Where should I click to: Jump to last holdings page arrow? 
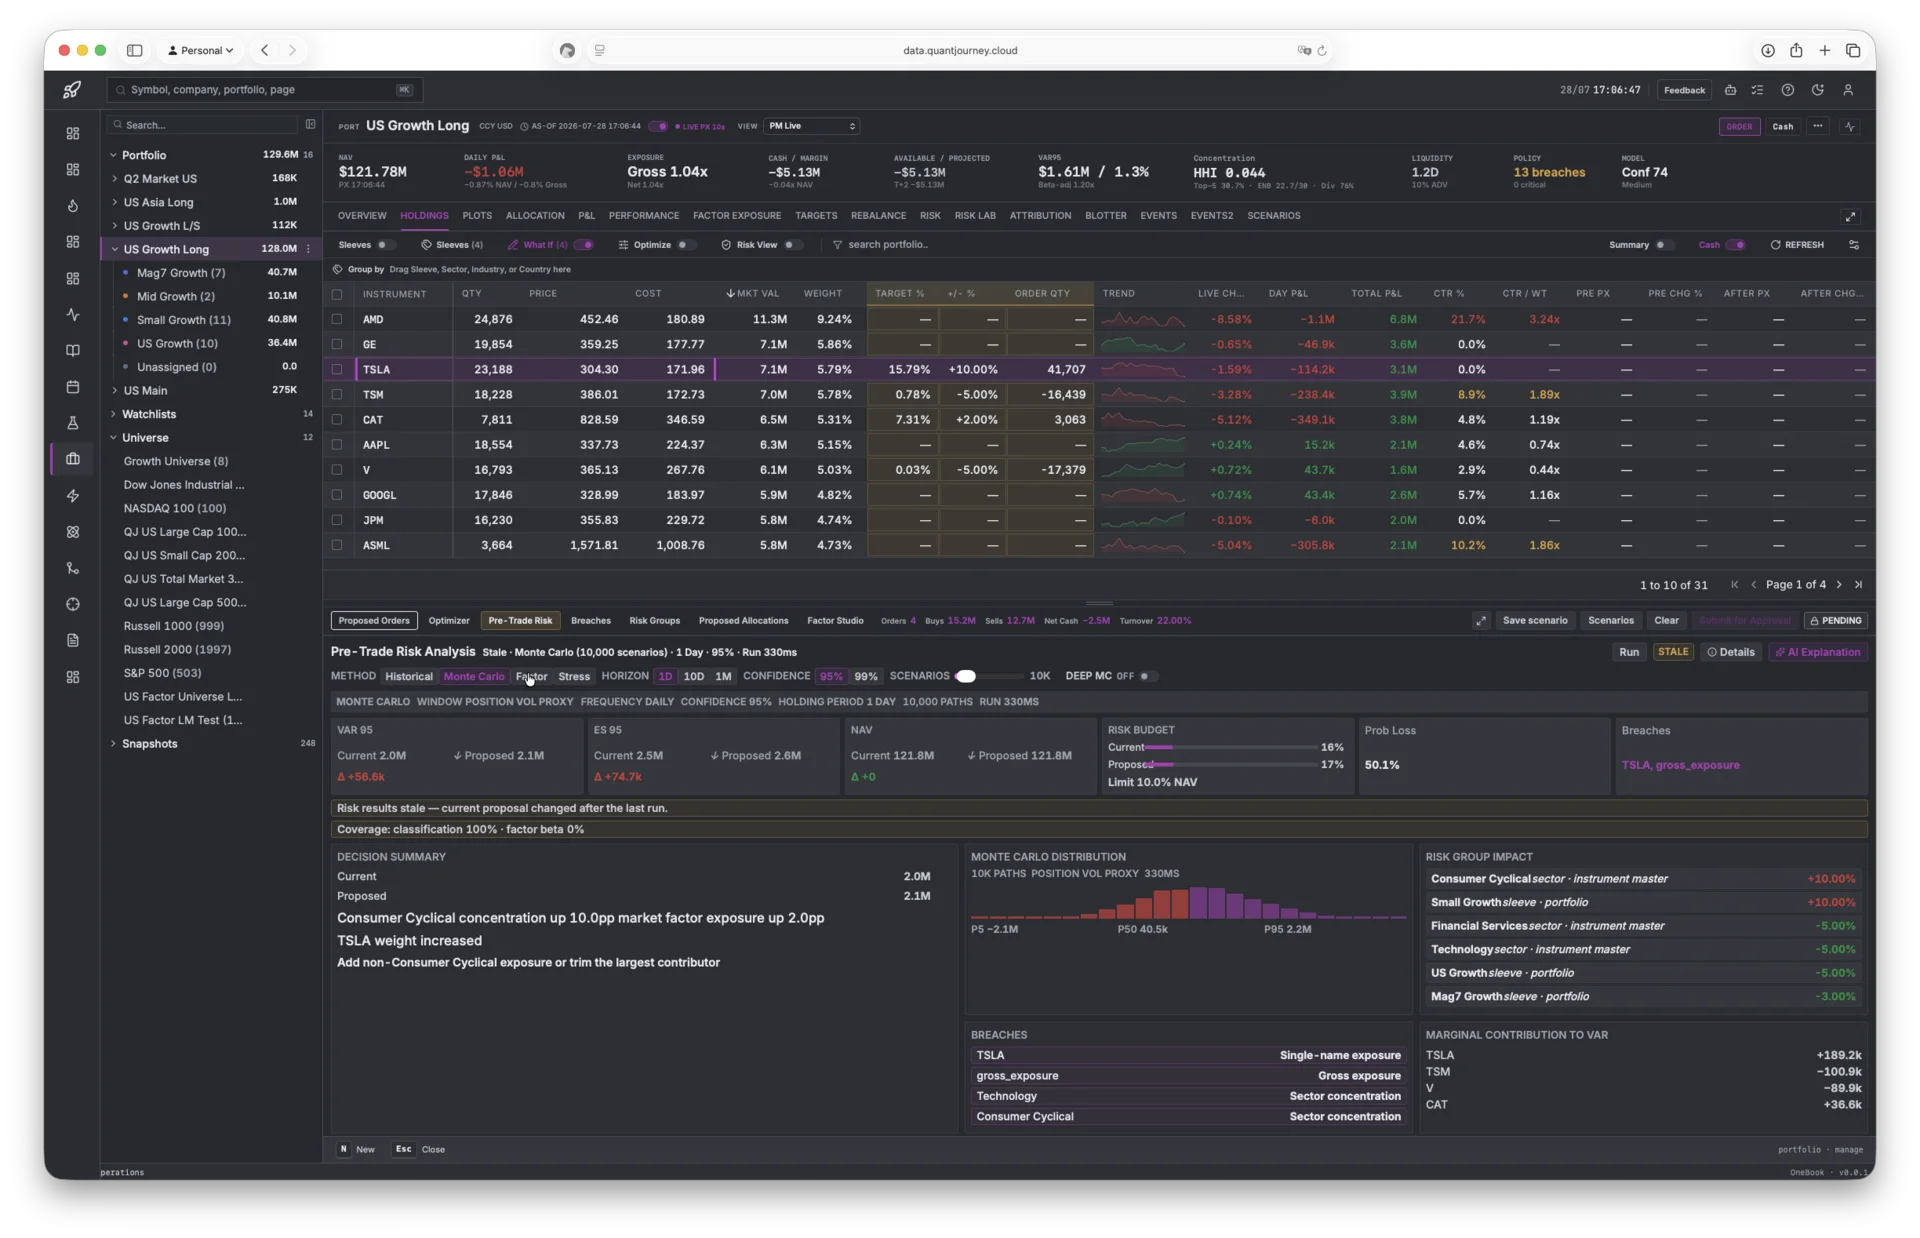click(1859, 585)
